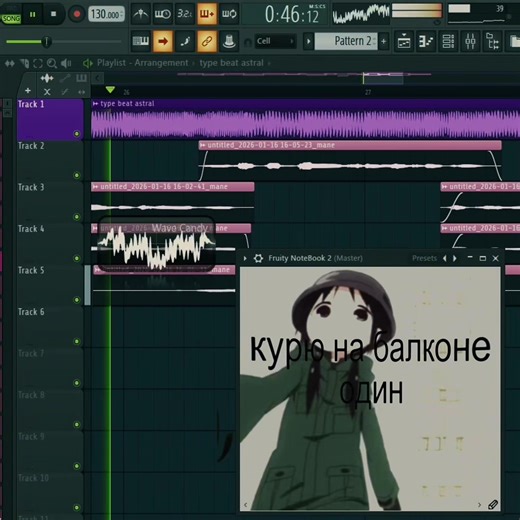Viewport: 520px width, 520px height.
Task: Click the collapse arrow left of the playlist overview
Action: pyautogui.click(x=97, y=78)
